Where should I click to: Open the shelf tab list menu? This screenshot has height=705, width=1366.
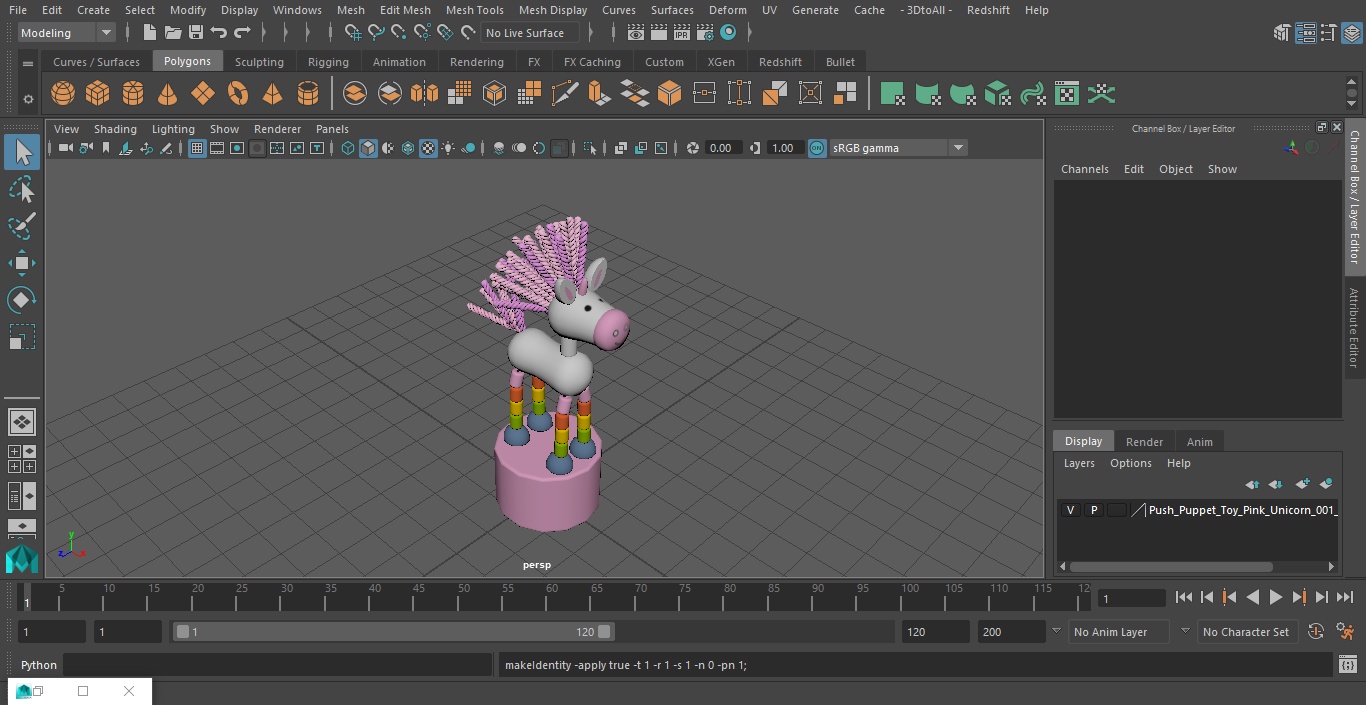coord(28,63)
